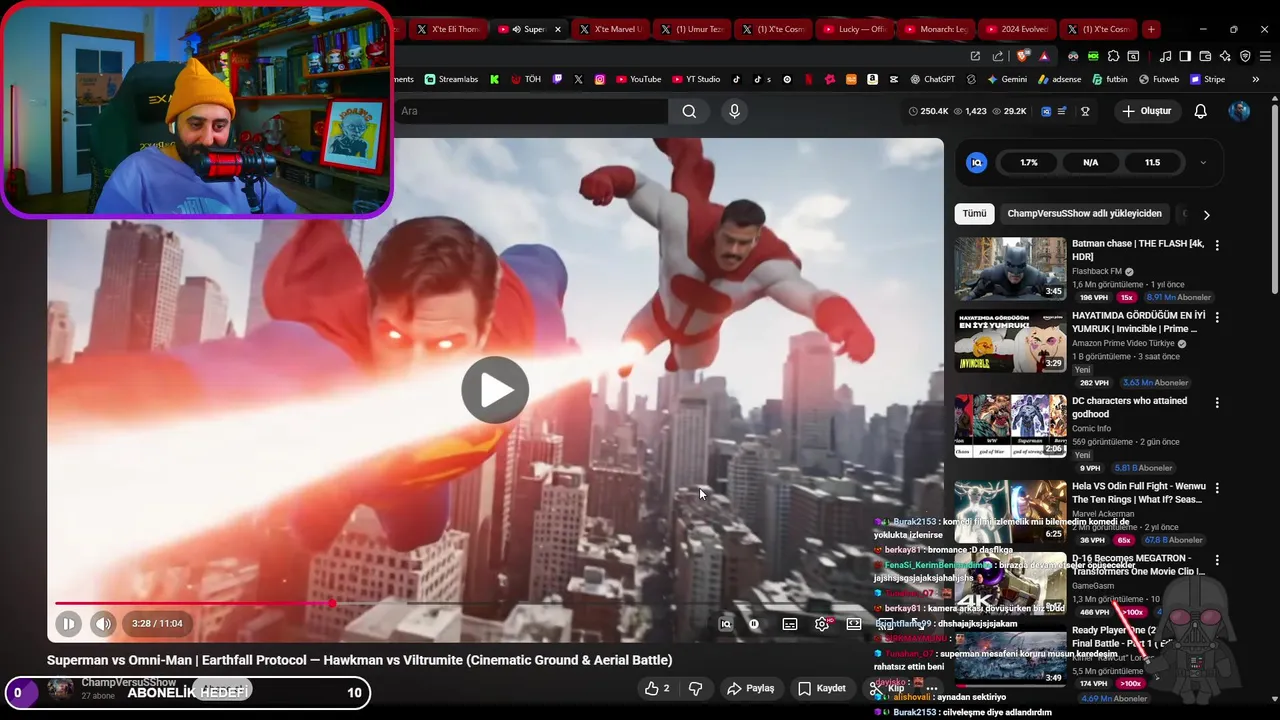The width and height of the screenshot is (1280, 720).
Task: Show more filter chips with right arrow
Action: [x=1206, y=214]
